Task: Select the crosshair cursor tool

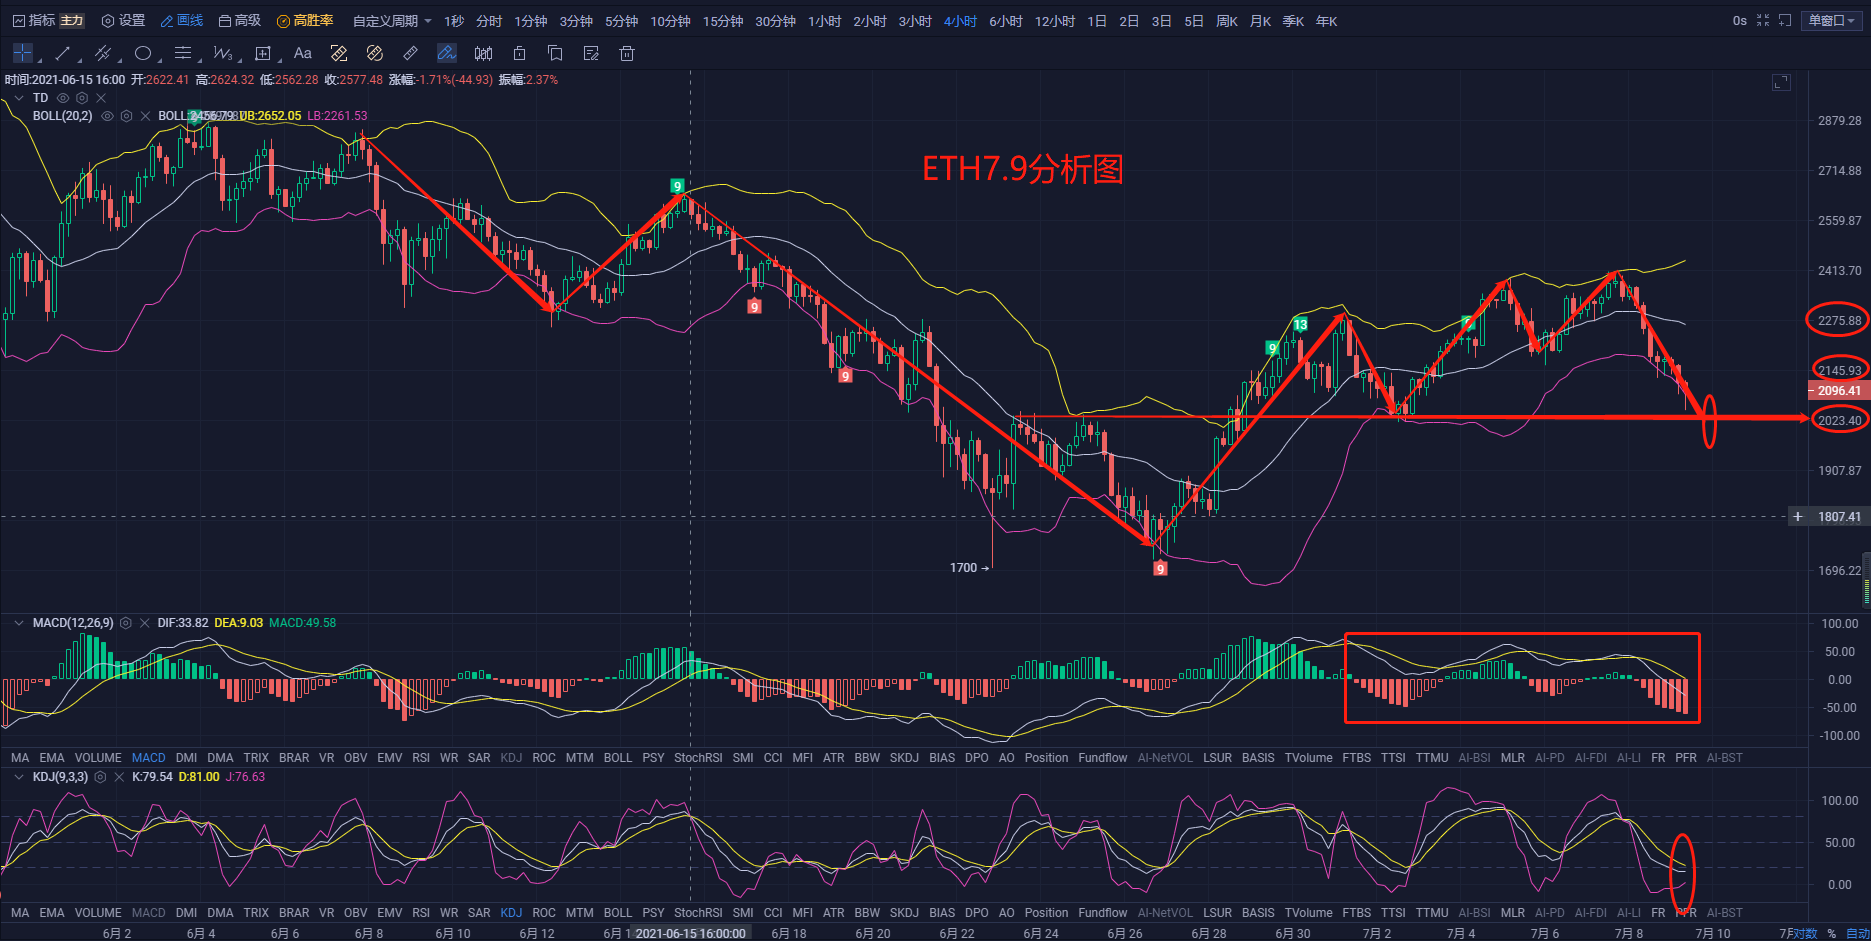Action: pos(23,53)
